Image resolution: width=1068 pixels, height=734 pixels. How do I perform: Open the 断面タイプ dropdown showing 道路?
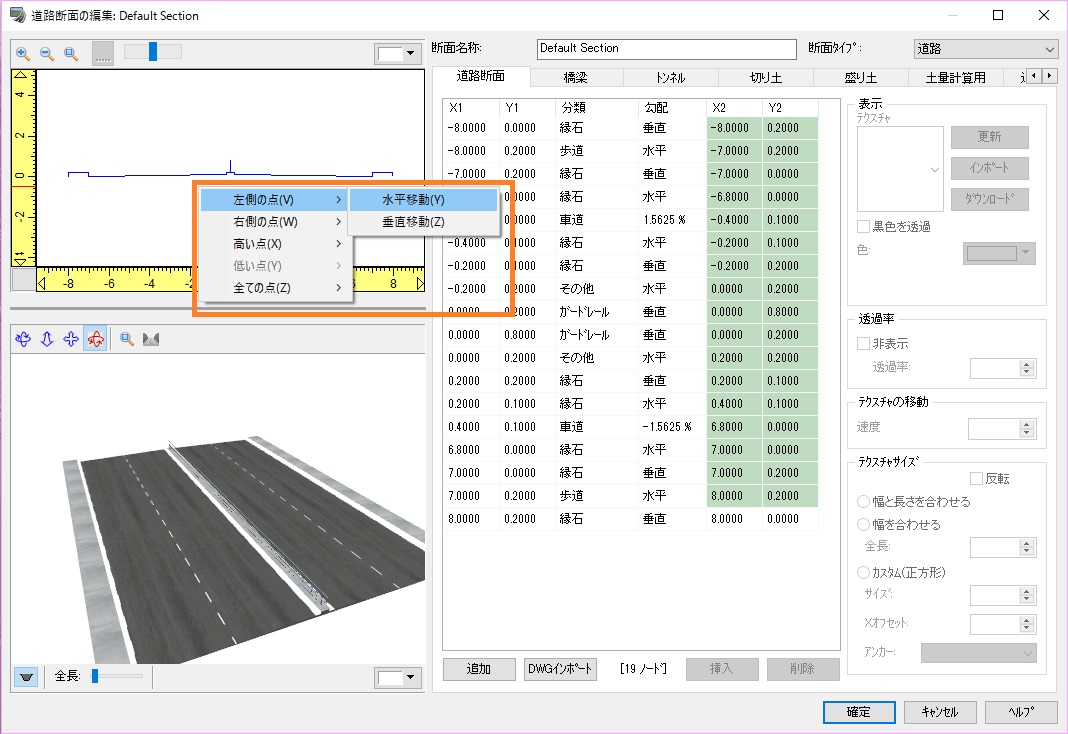pos(985,49)
